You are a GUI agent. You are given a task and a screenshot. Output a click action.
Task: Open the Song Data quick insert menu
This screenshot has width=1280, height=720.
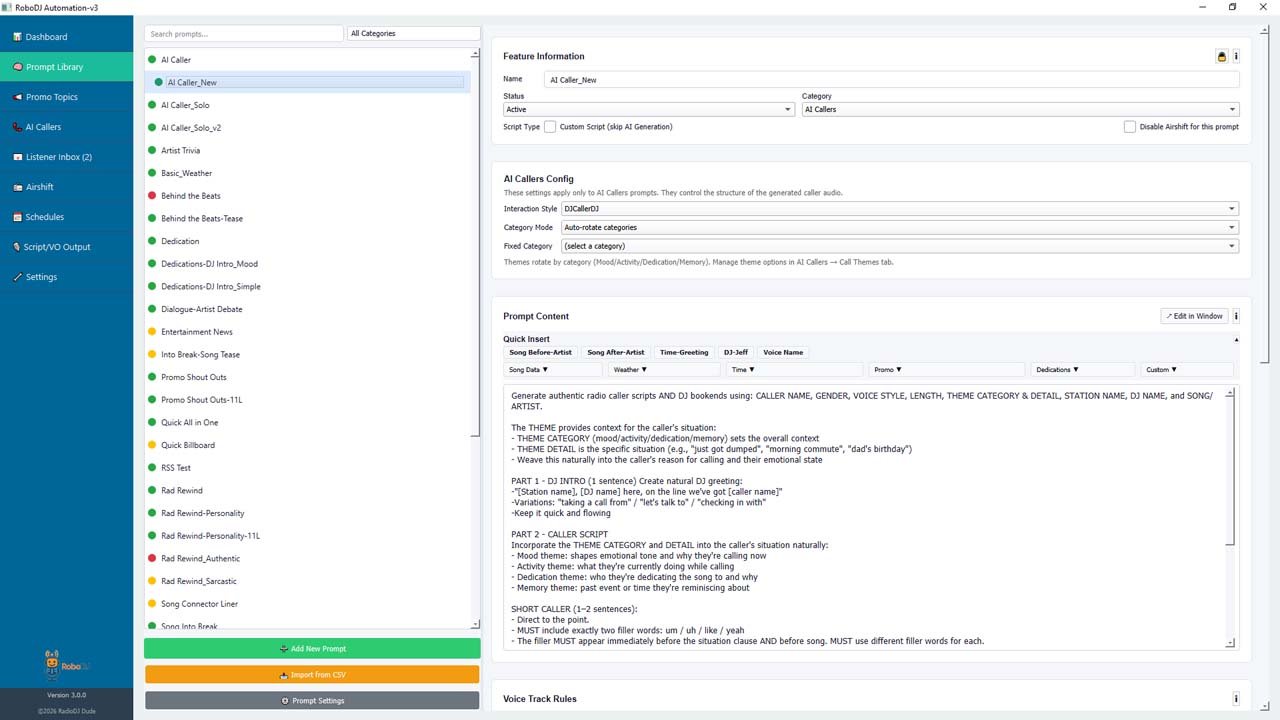pos(551,370)
